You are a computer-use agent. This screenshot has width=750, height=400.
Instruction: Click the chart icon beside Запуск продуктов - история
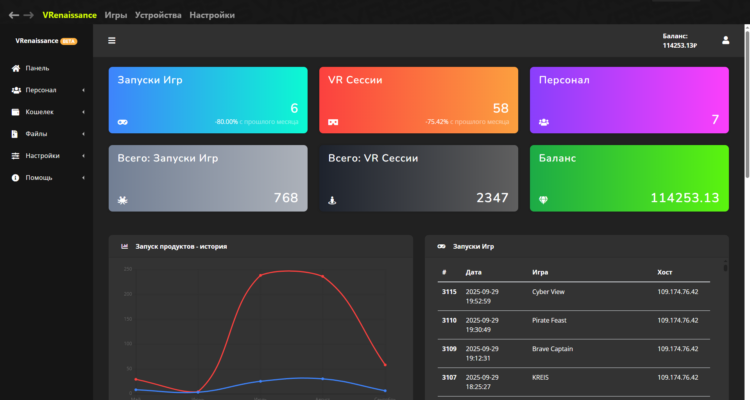(124, 246)
